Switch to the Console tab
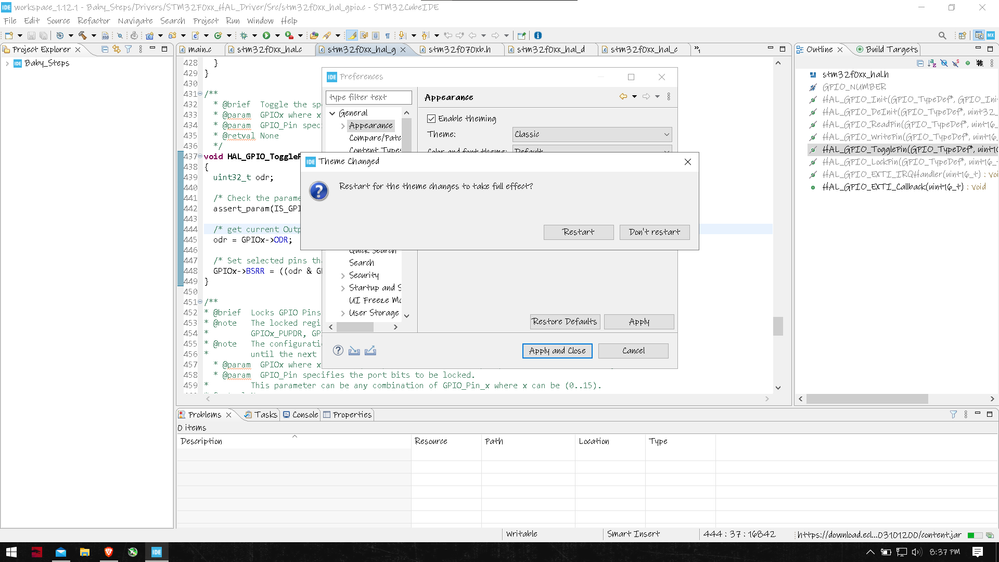 click(x=300, y=414)
